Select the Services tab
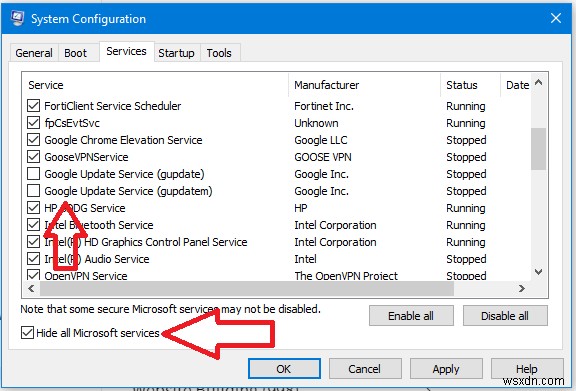576x391 pixels. tap(126, 51)
